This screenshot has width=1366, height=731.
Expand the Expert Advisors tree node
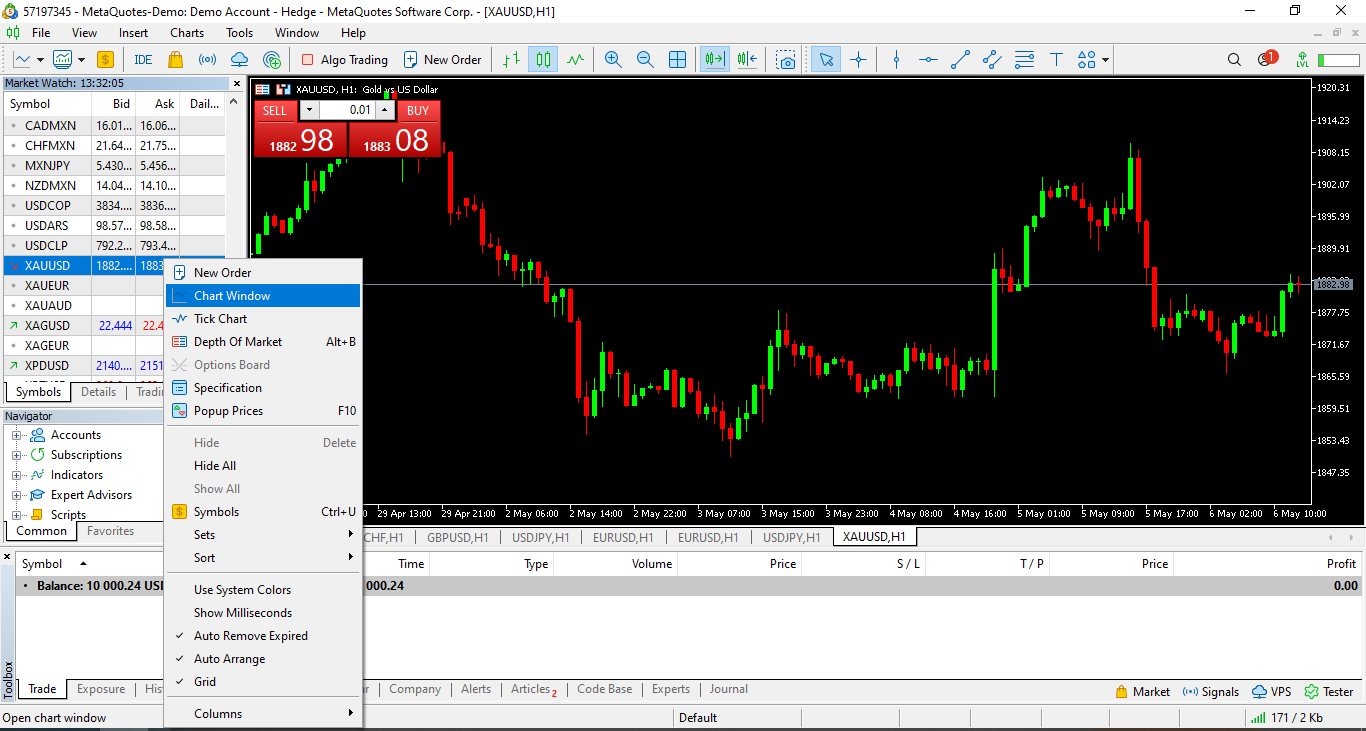point(17,495)
